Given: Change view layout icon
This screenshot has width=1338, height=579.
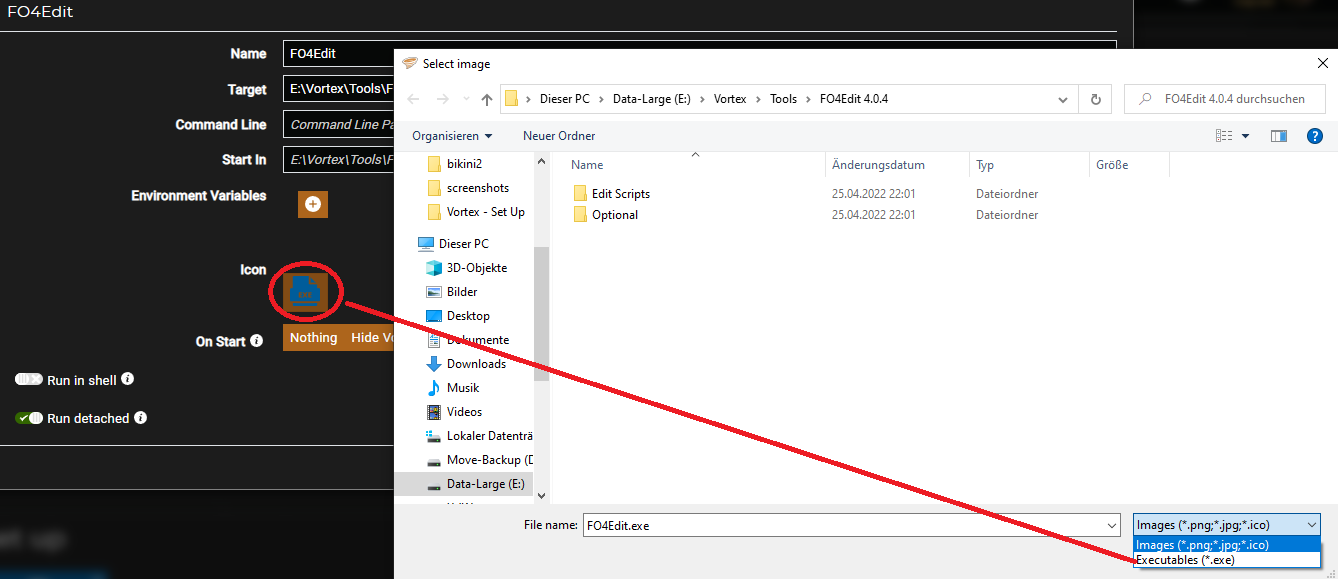Looking at the screenshot, I should click(1224, 136).
